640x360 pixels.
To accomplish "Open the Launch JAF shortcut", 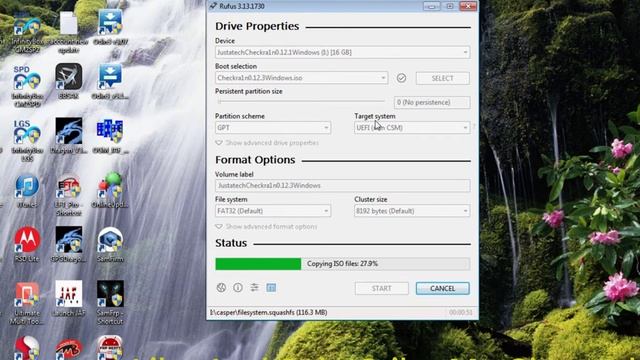I will pyautogui.click(x=69, y=298).
